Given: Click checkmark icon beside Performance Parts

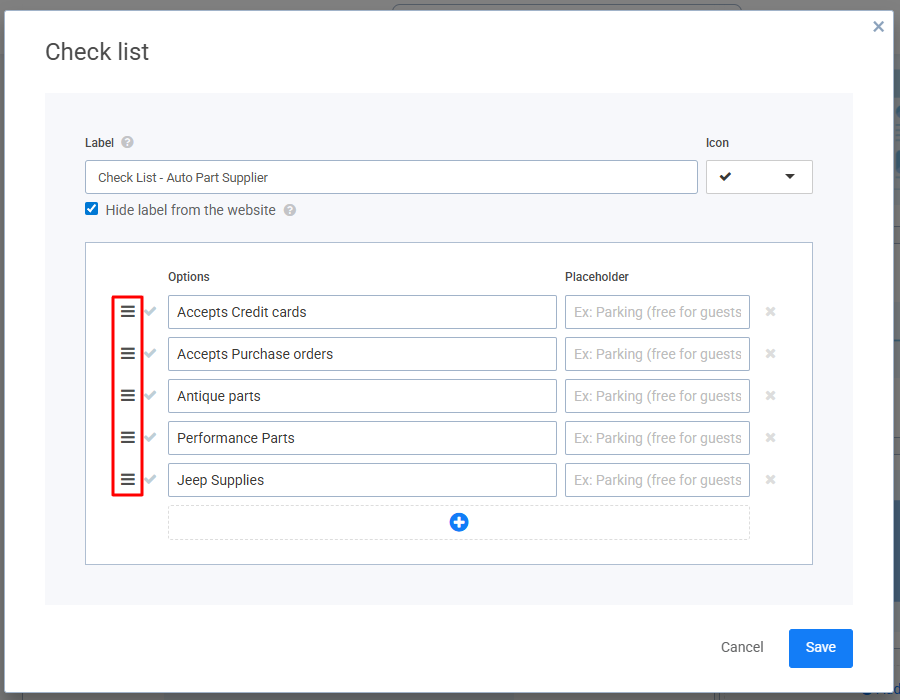Looking at the screenshot, I should coord(150,437).
